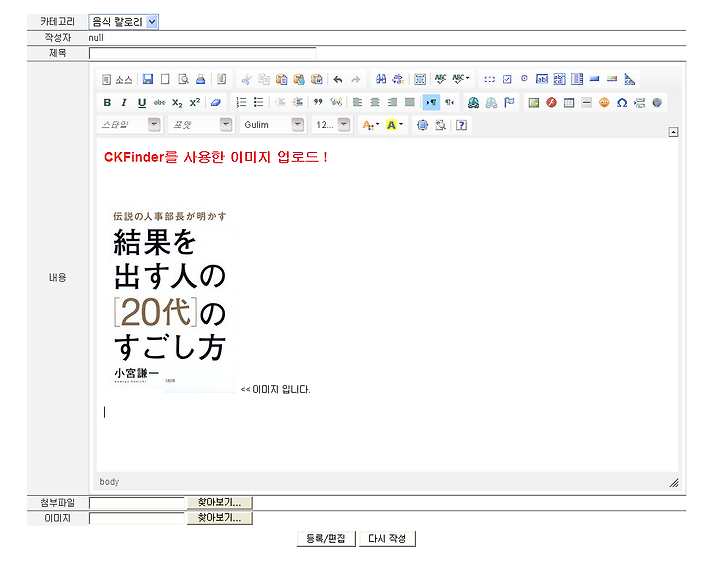Toggle the numbered list
The height and width of the screenshot is (566, 720).
[241, 102]
